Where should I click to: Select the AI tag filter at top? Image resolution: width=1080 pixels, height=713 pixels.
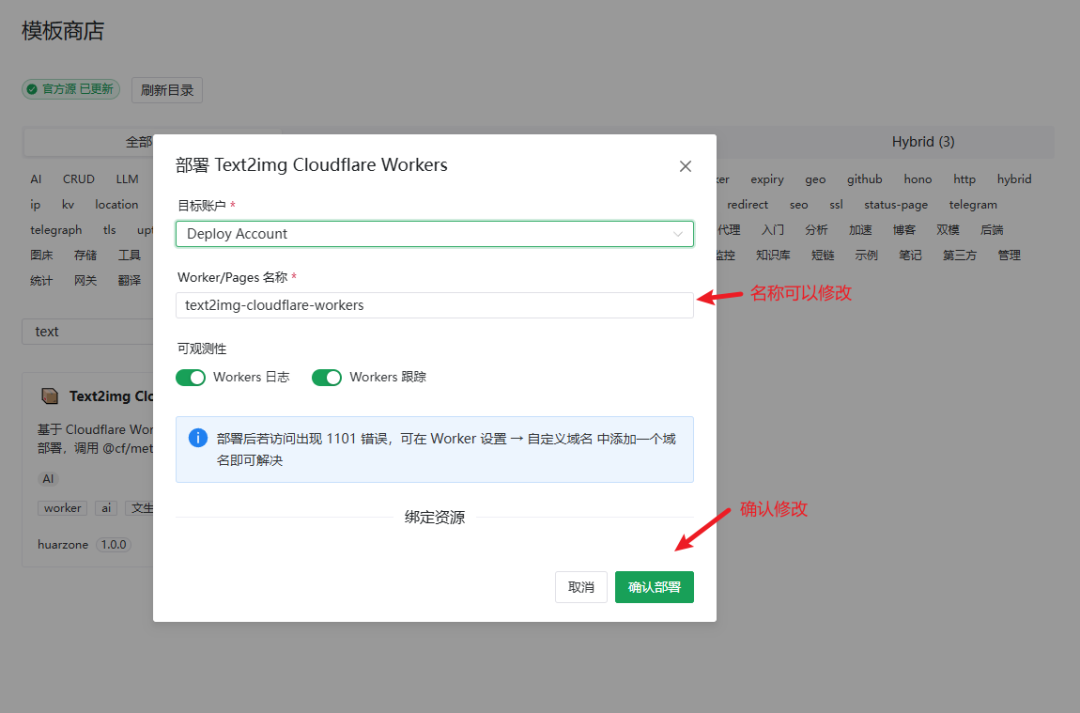(x=36, y=179)
